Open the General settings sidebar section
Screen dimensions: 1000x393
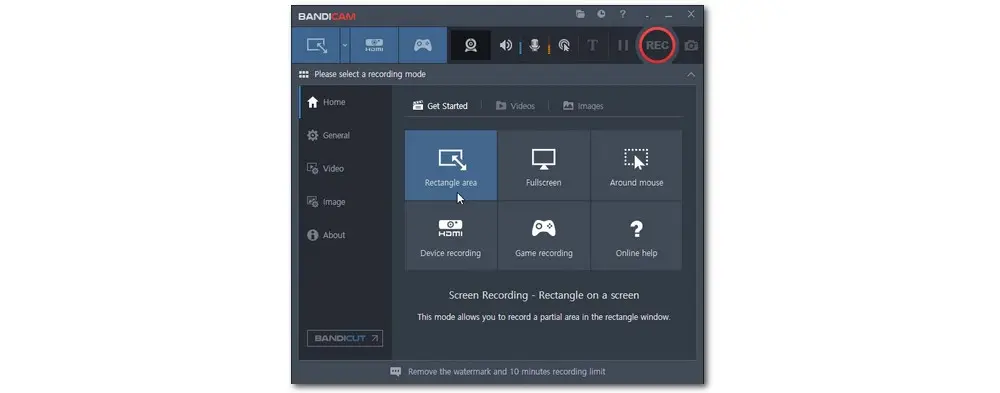tap(345, 135)
